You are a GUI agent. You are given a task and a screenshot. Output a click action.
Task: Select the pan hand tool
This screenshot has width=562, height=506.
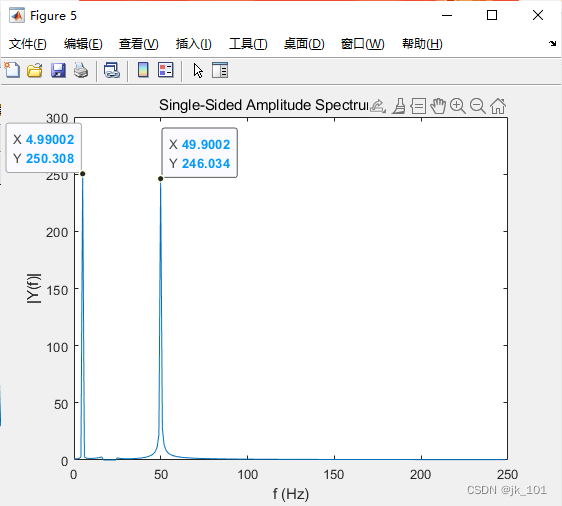(x=438, y=106)
